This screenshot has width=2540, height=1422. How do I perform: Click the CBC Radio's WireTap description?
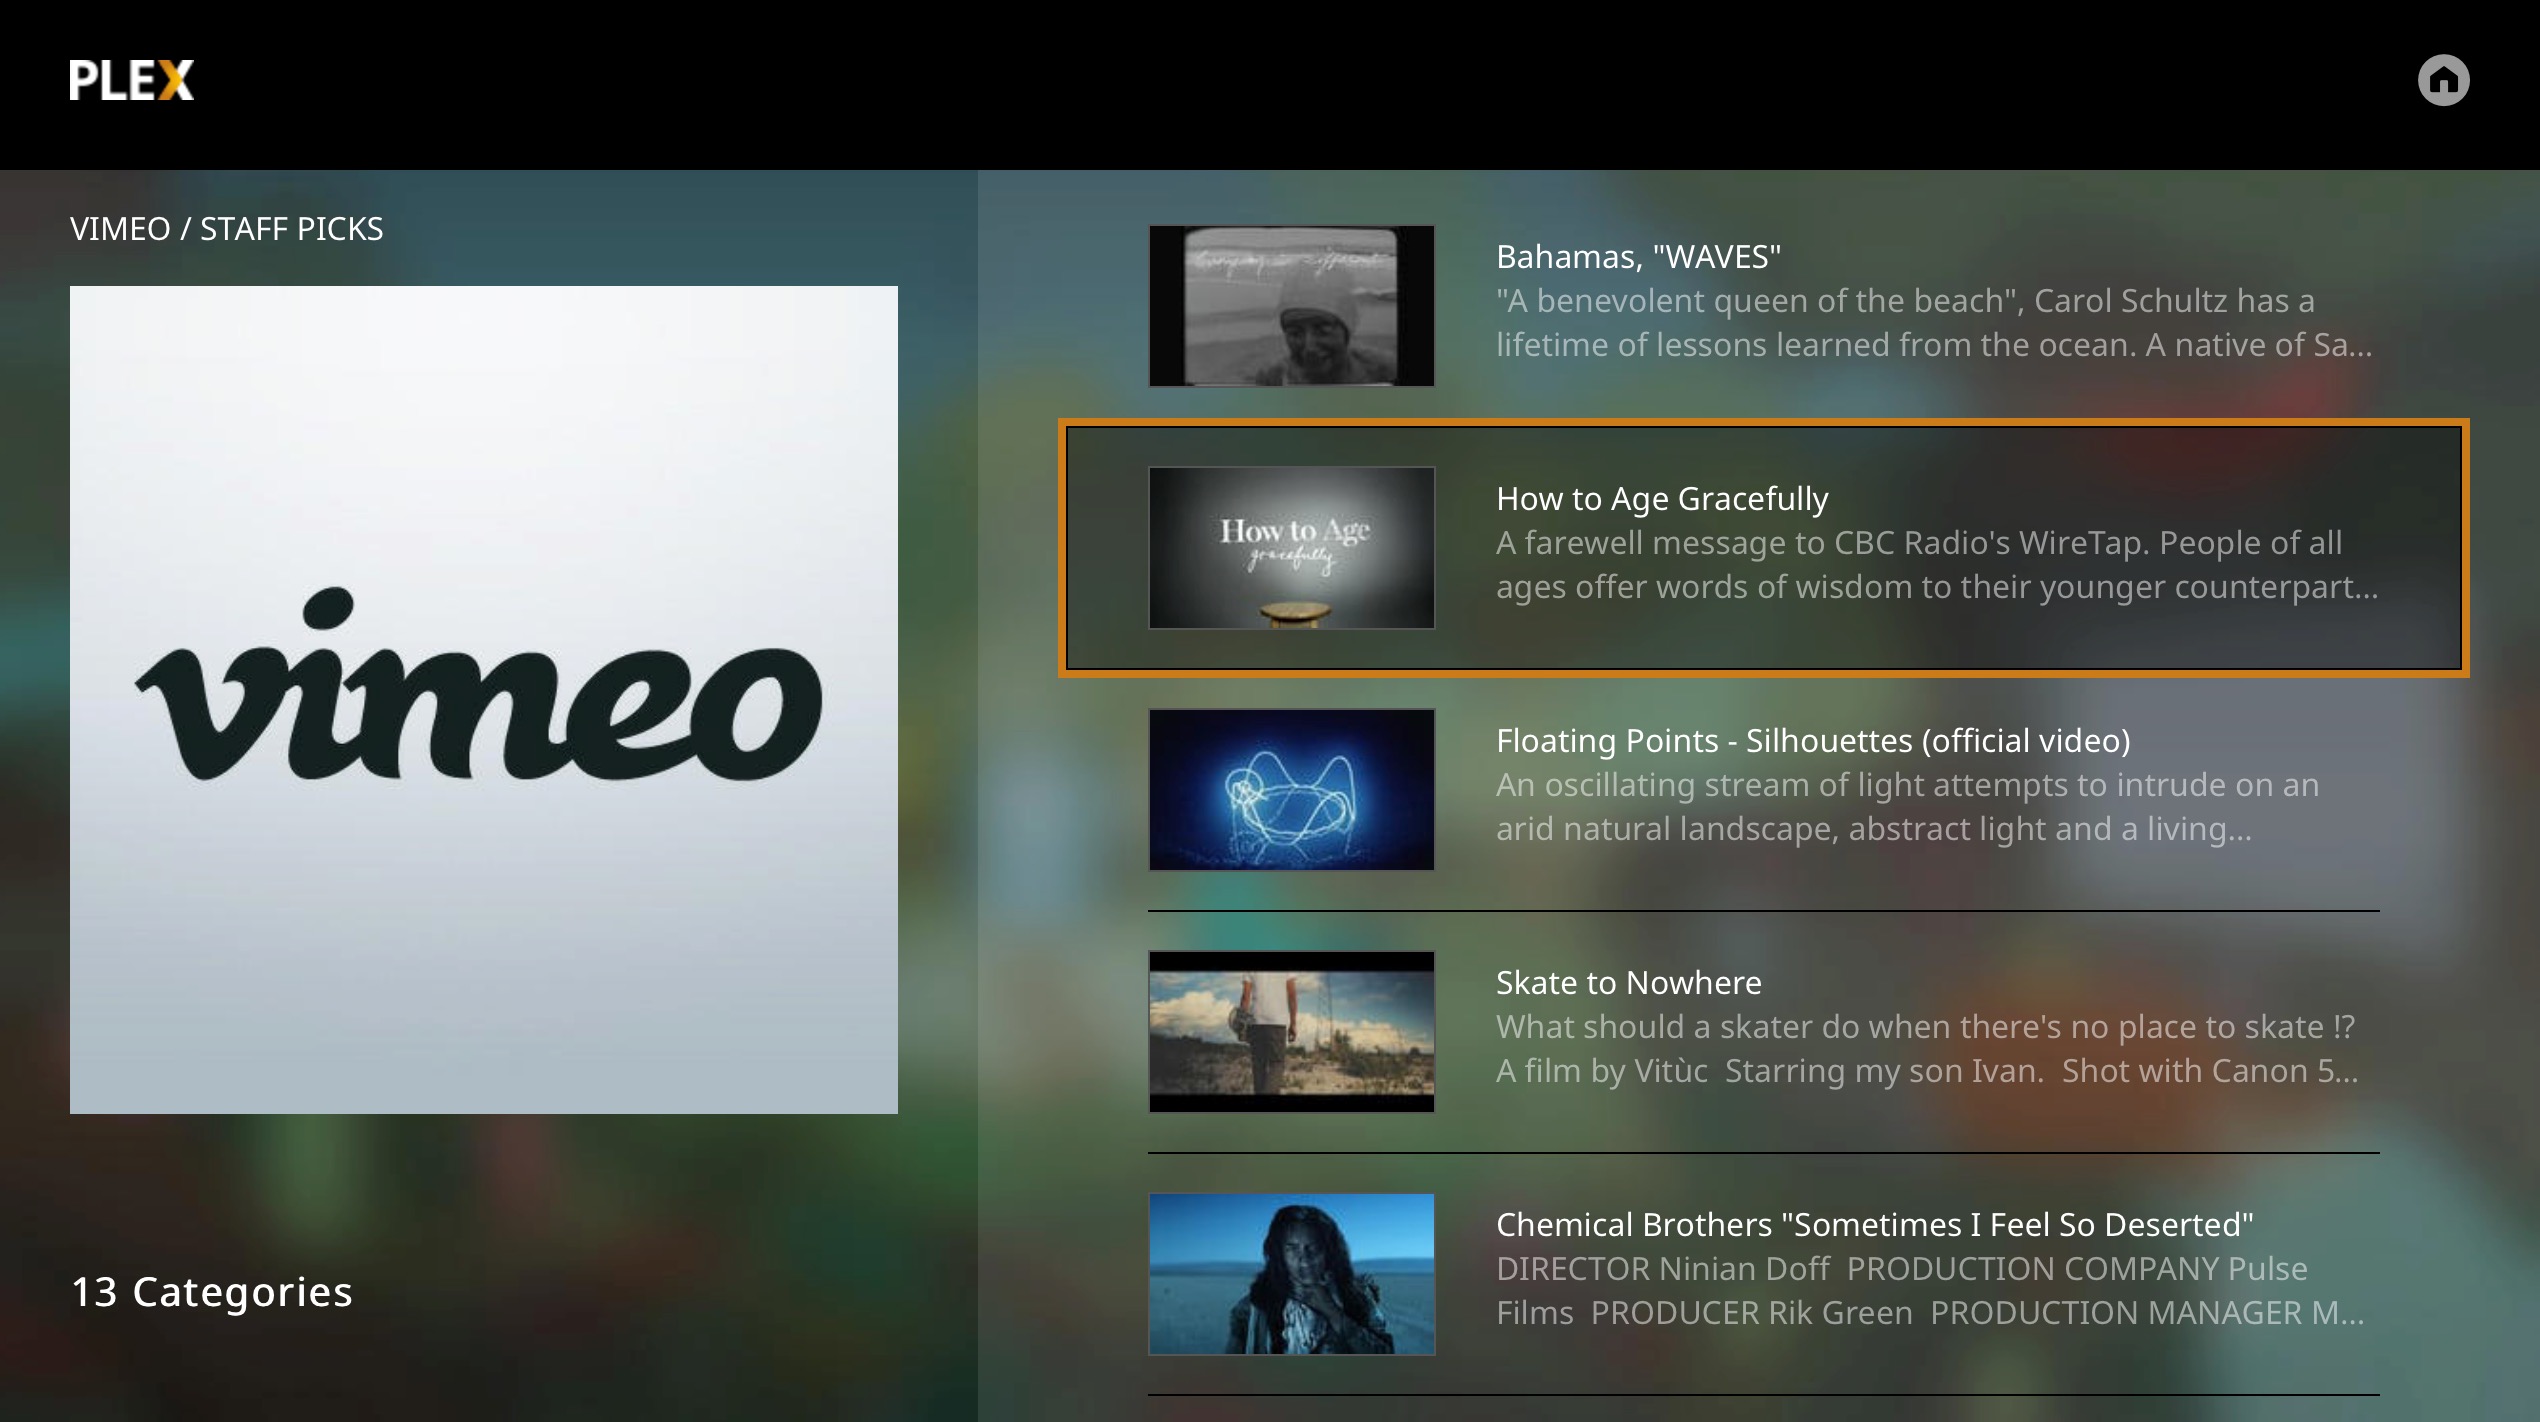[1936, 565]
